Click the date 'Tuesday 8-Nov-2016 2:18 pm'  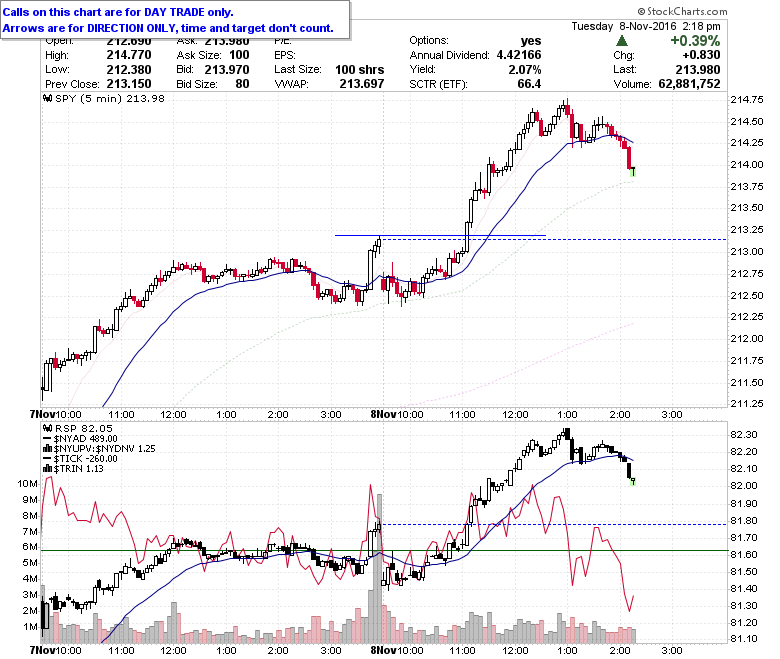point(646,26)
